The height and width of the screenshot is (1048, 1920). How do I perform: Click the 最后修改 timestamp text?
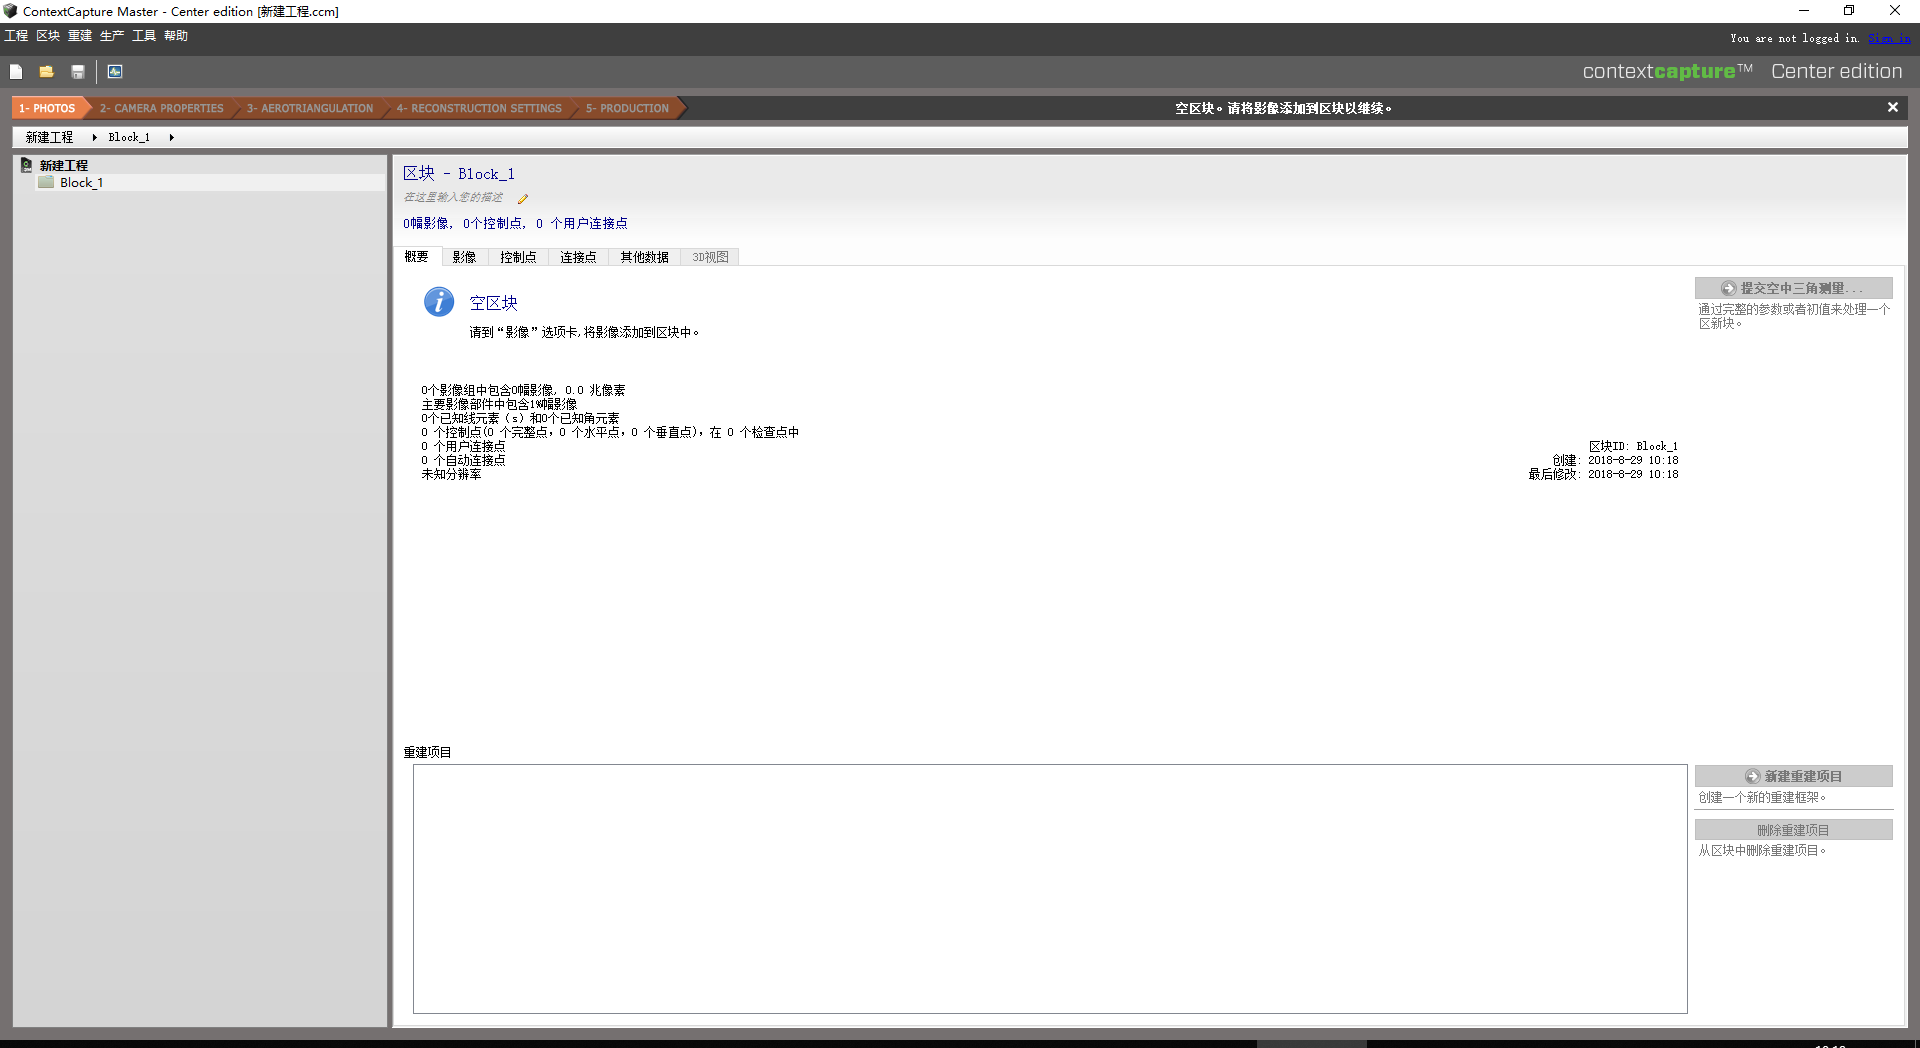coord(1603,474)
